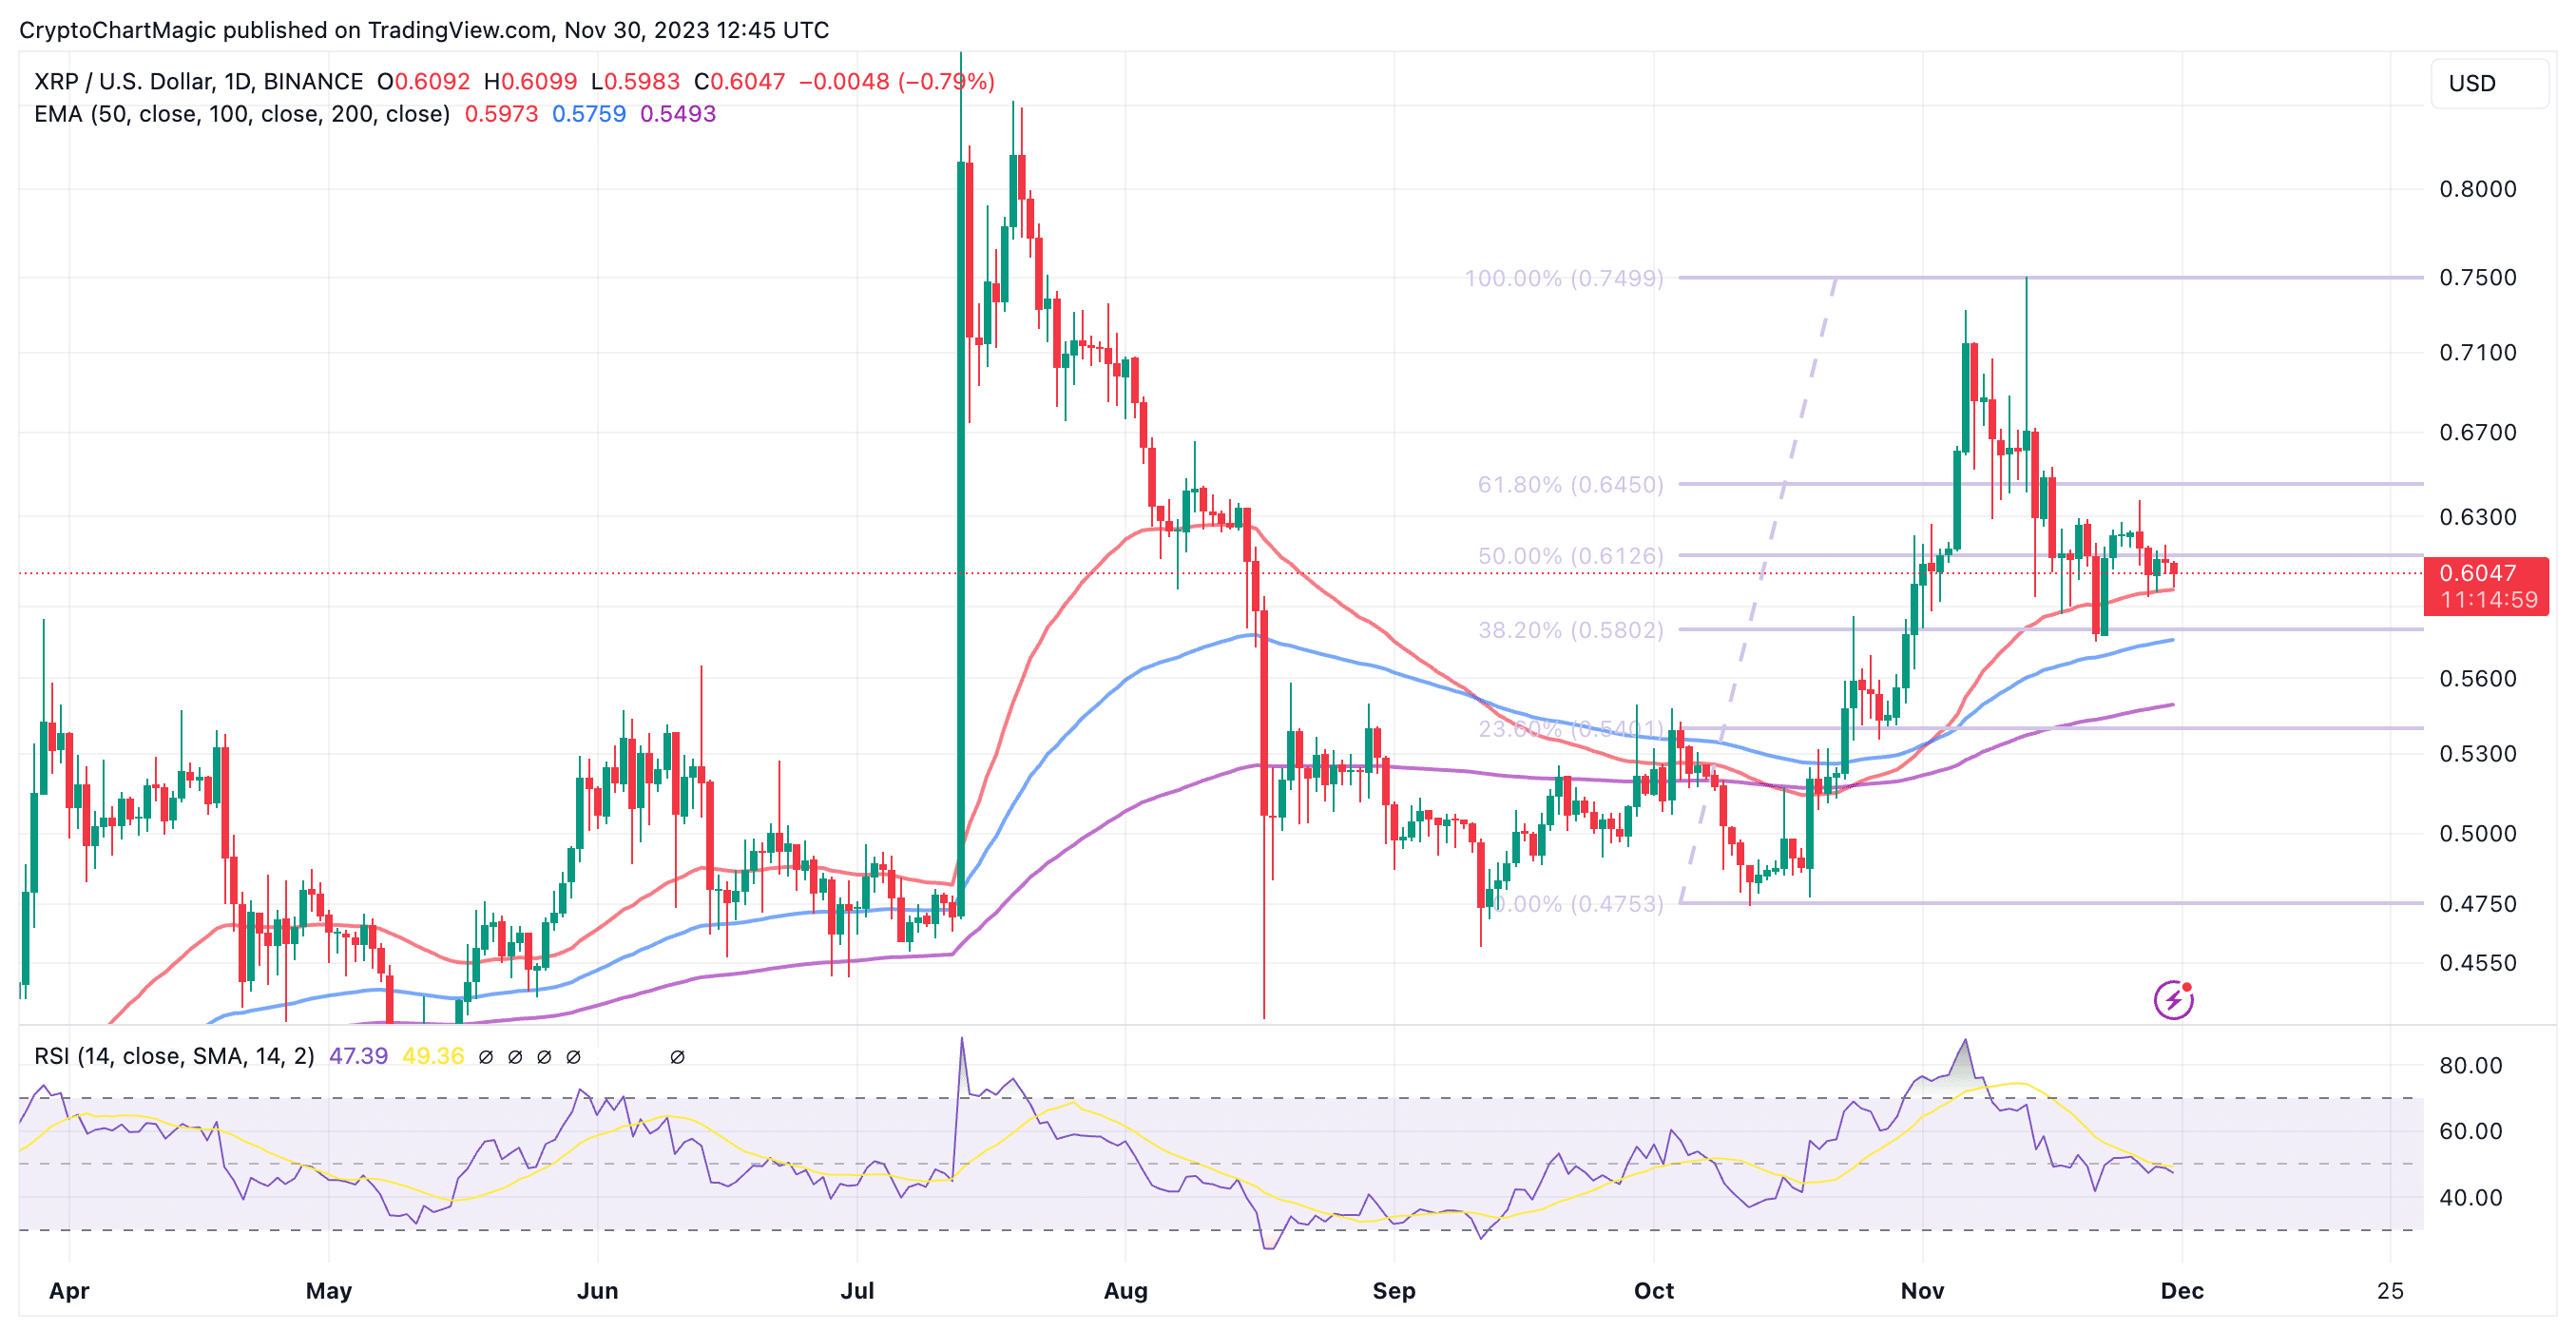Click the Oct label on time axis

pos(1654,1290)
